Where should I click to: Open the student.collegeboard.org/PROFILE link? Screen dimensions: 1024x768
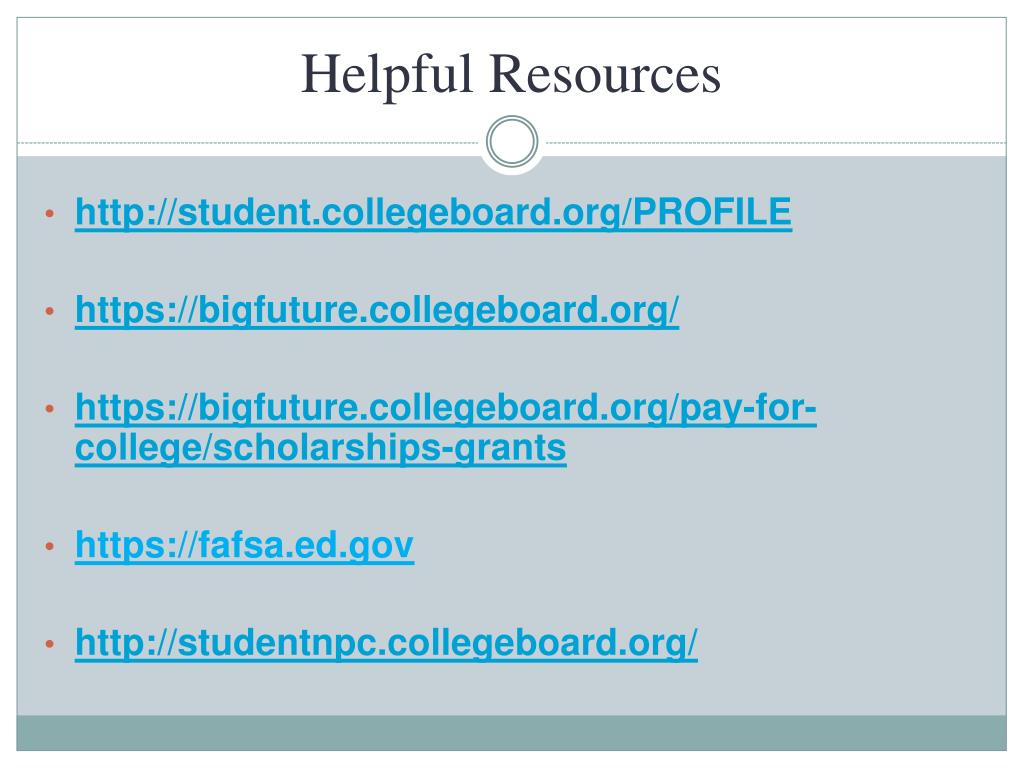[434, 212]
